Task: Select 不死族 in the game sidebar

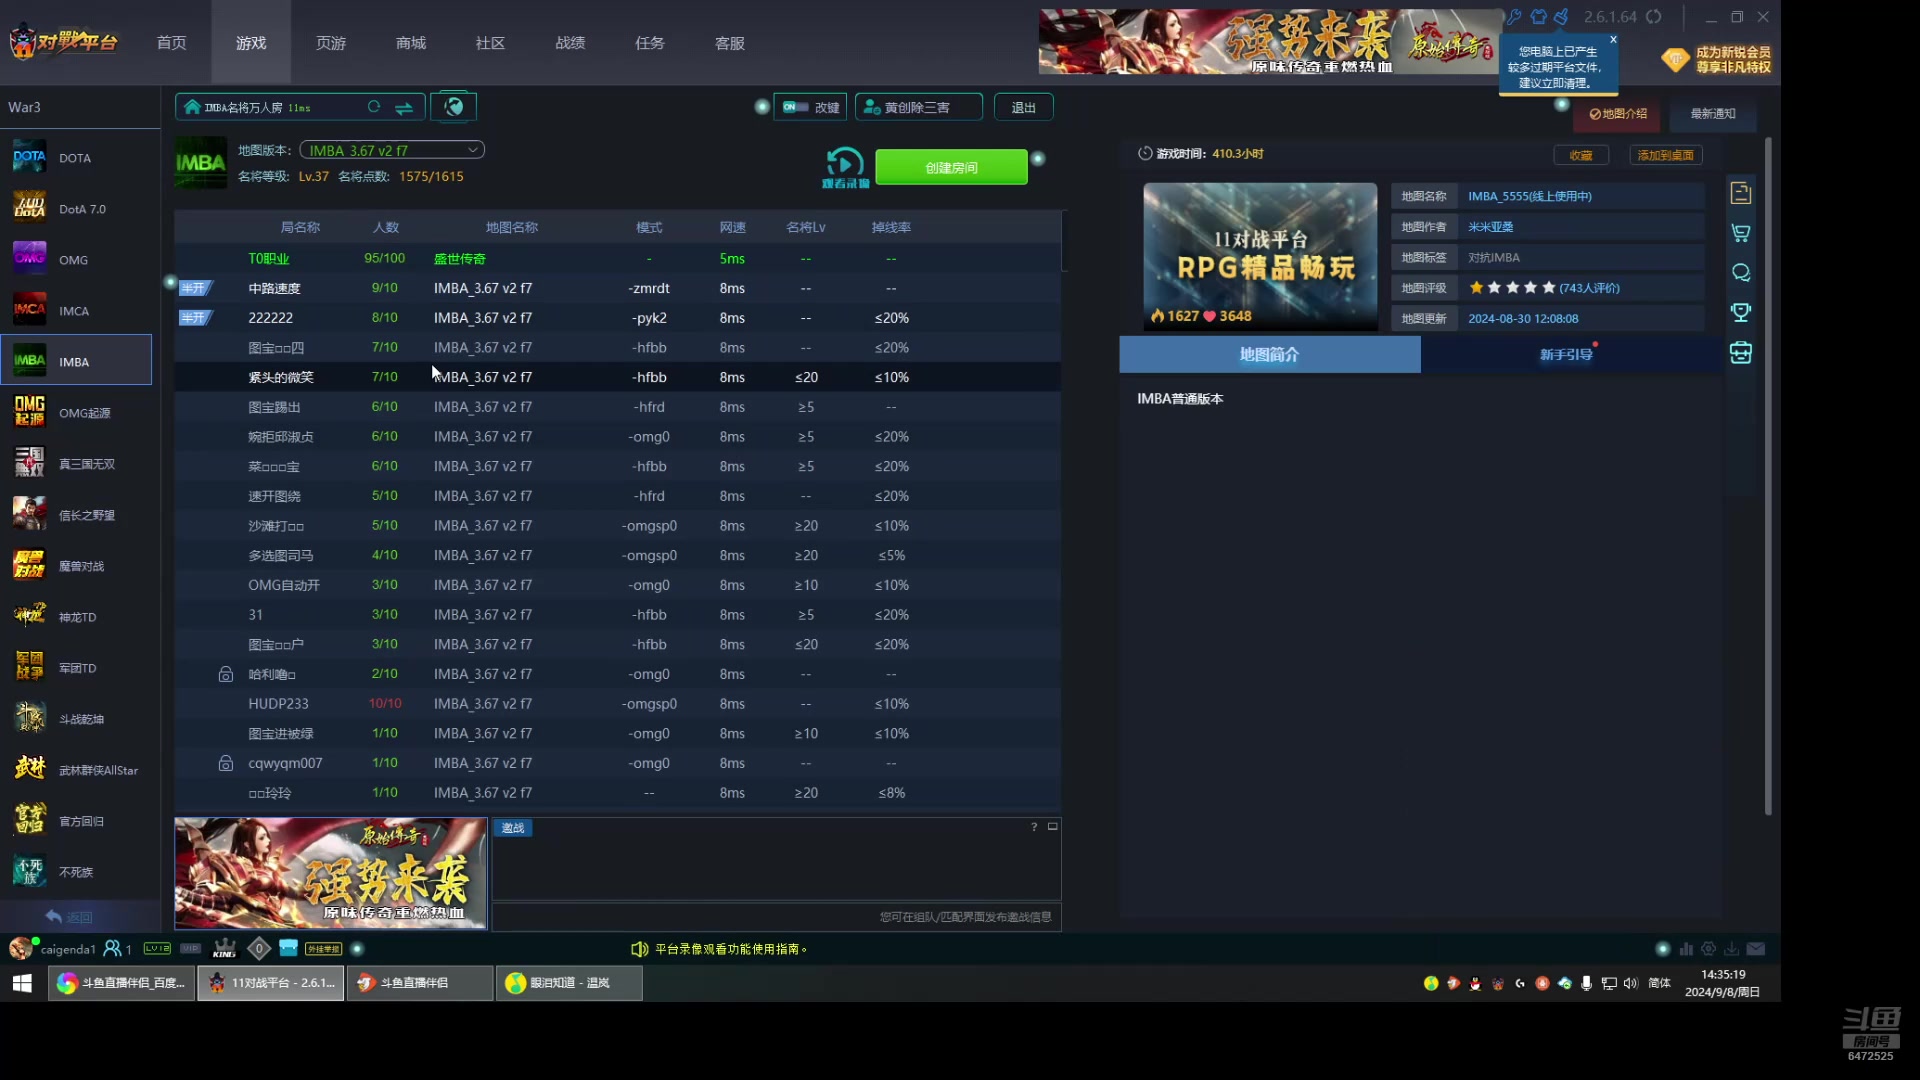Action: pos(76,872)
